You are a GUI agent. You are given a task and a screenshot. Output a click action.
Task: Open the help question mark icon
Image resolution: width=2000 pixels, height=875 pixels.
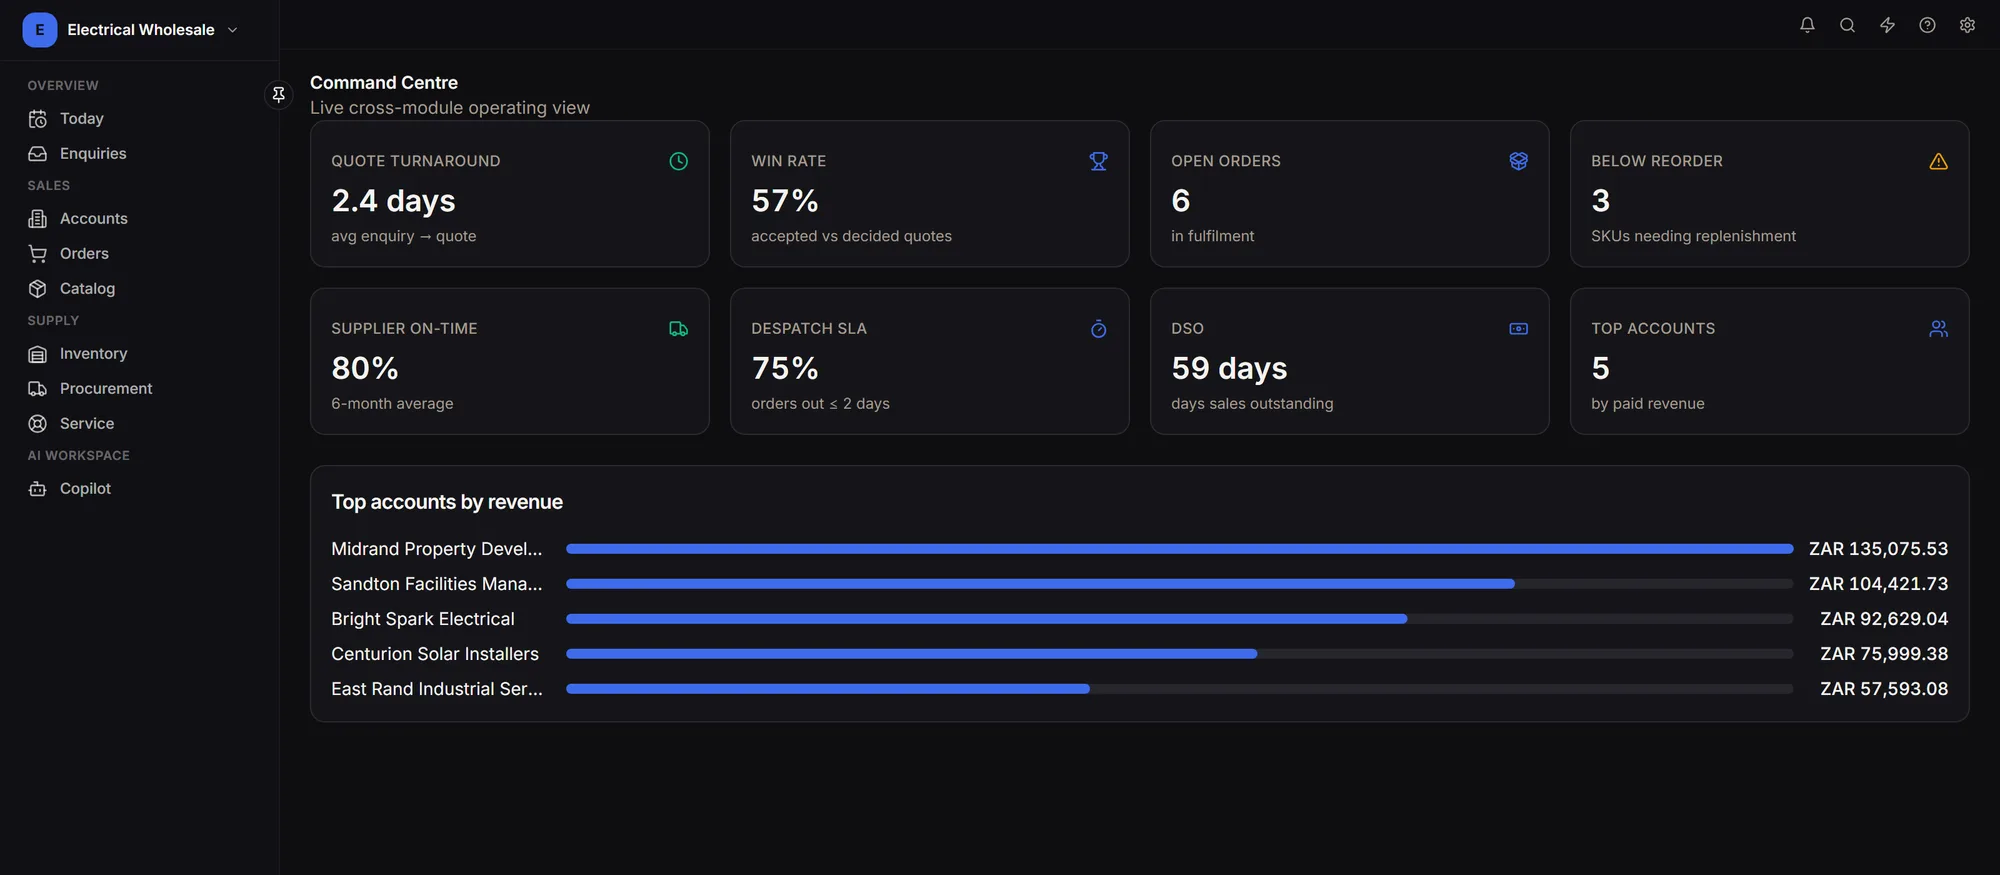pos(1927,26)
